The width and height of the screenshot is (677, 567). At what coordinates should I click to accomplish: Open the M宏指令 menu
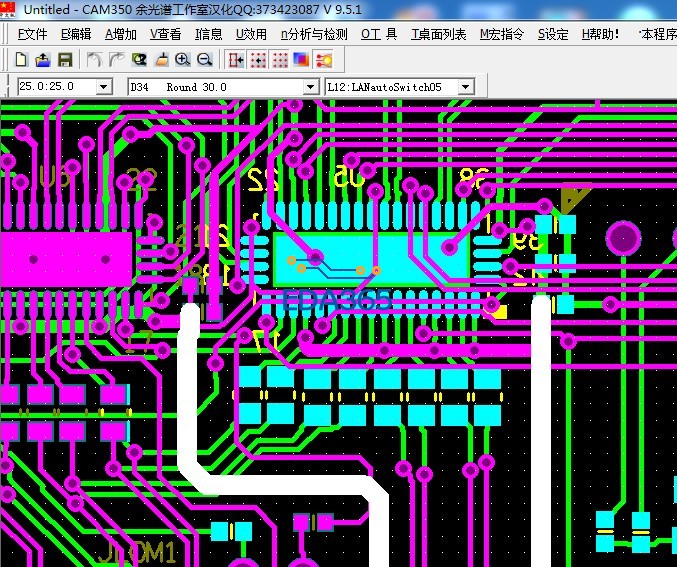[x=502, y=34]
